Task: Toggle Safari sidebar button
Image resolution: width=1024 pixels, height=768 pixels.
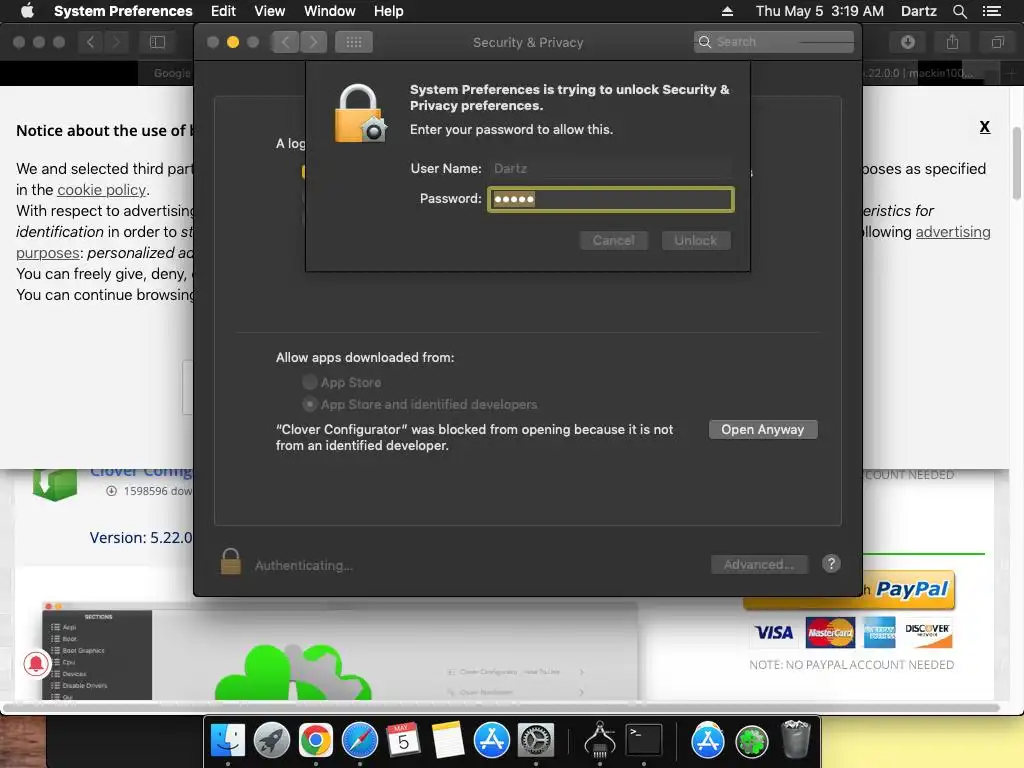Action: click(x=157, y=42)
